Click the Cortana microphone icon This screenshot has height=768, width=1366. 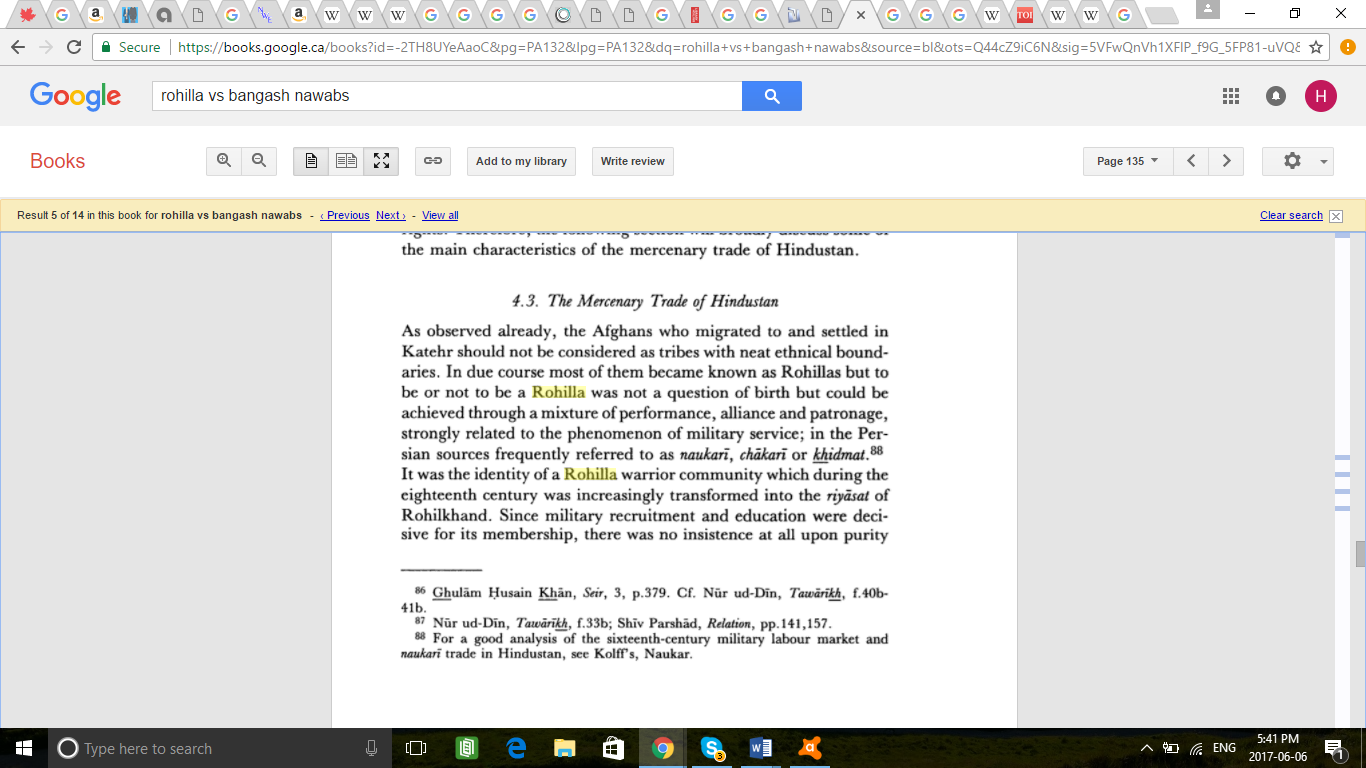tap(372, 748)
